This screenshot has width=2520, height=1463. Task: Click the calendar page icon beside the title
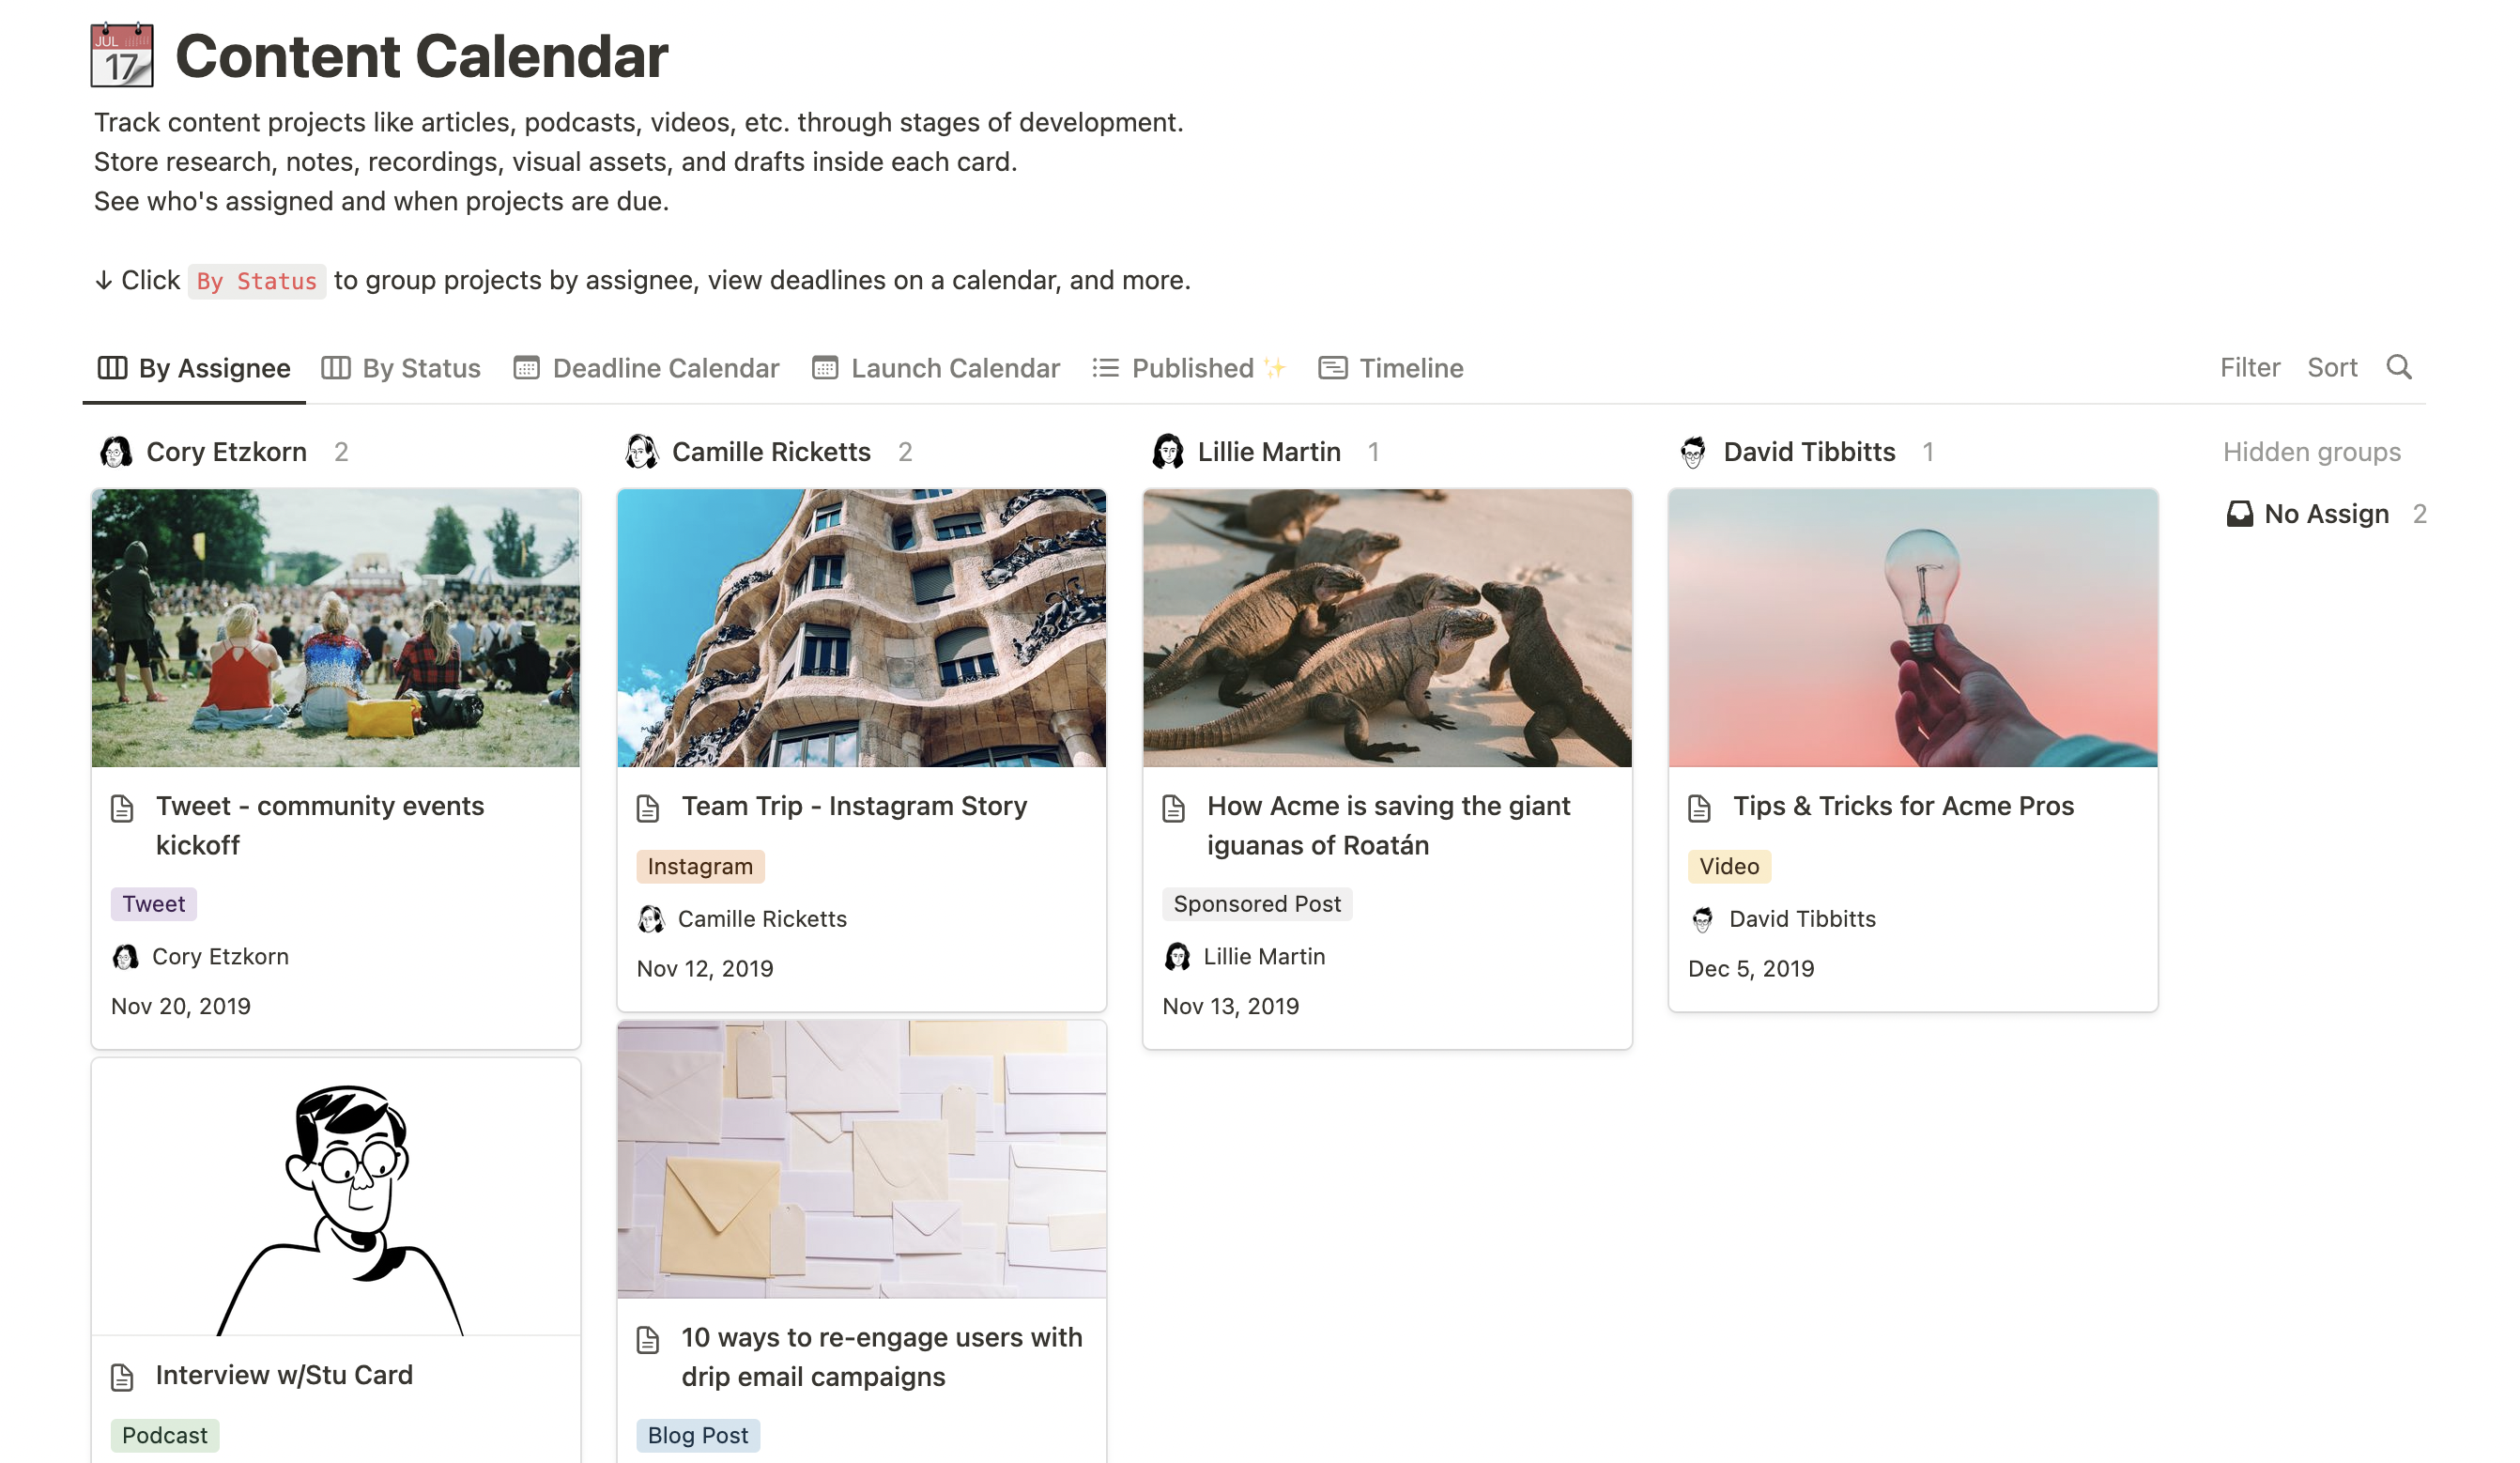pyautogui.click(x=122, y=56)
